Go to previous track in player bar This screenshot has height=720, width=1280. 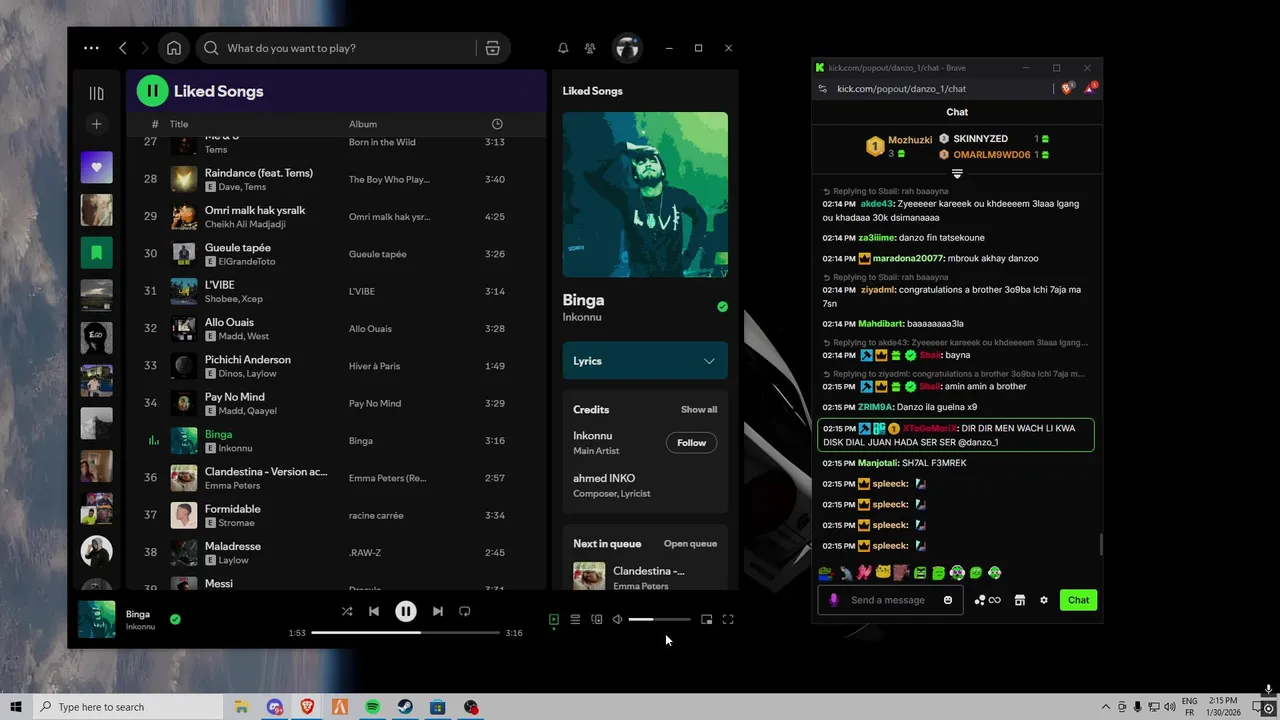[x=374, y=611]
